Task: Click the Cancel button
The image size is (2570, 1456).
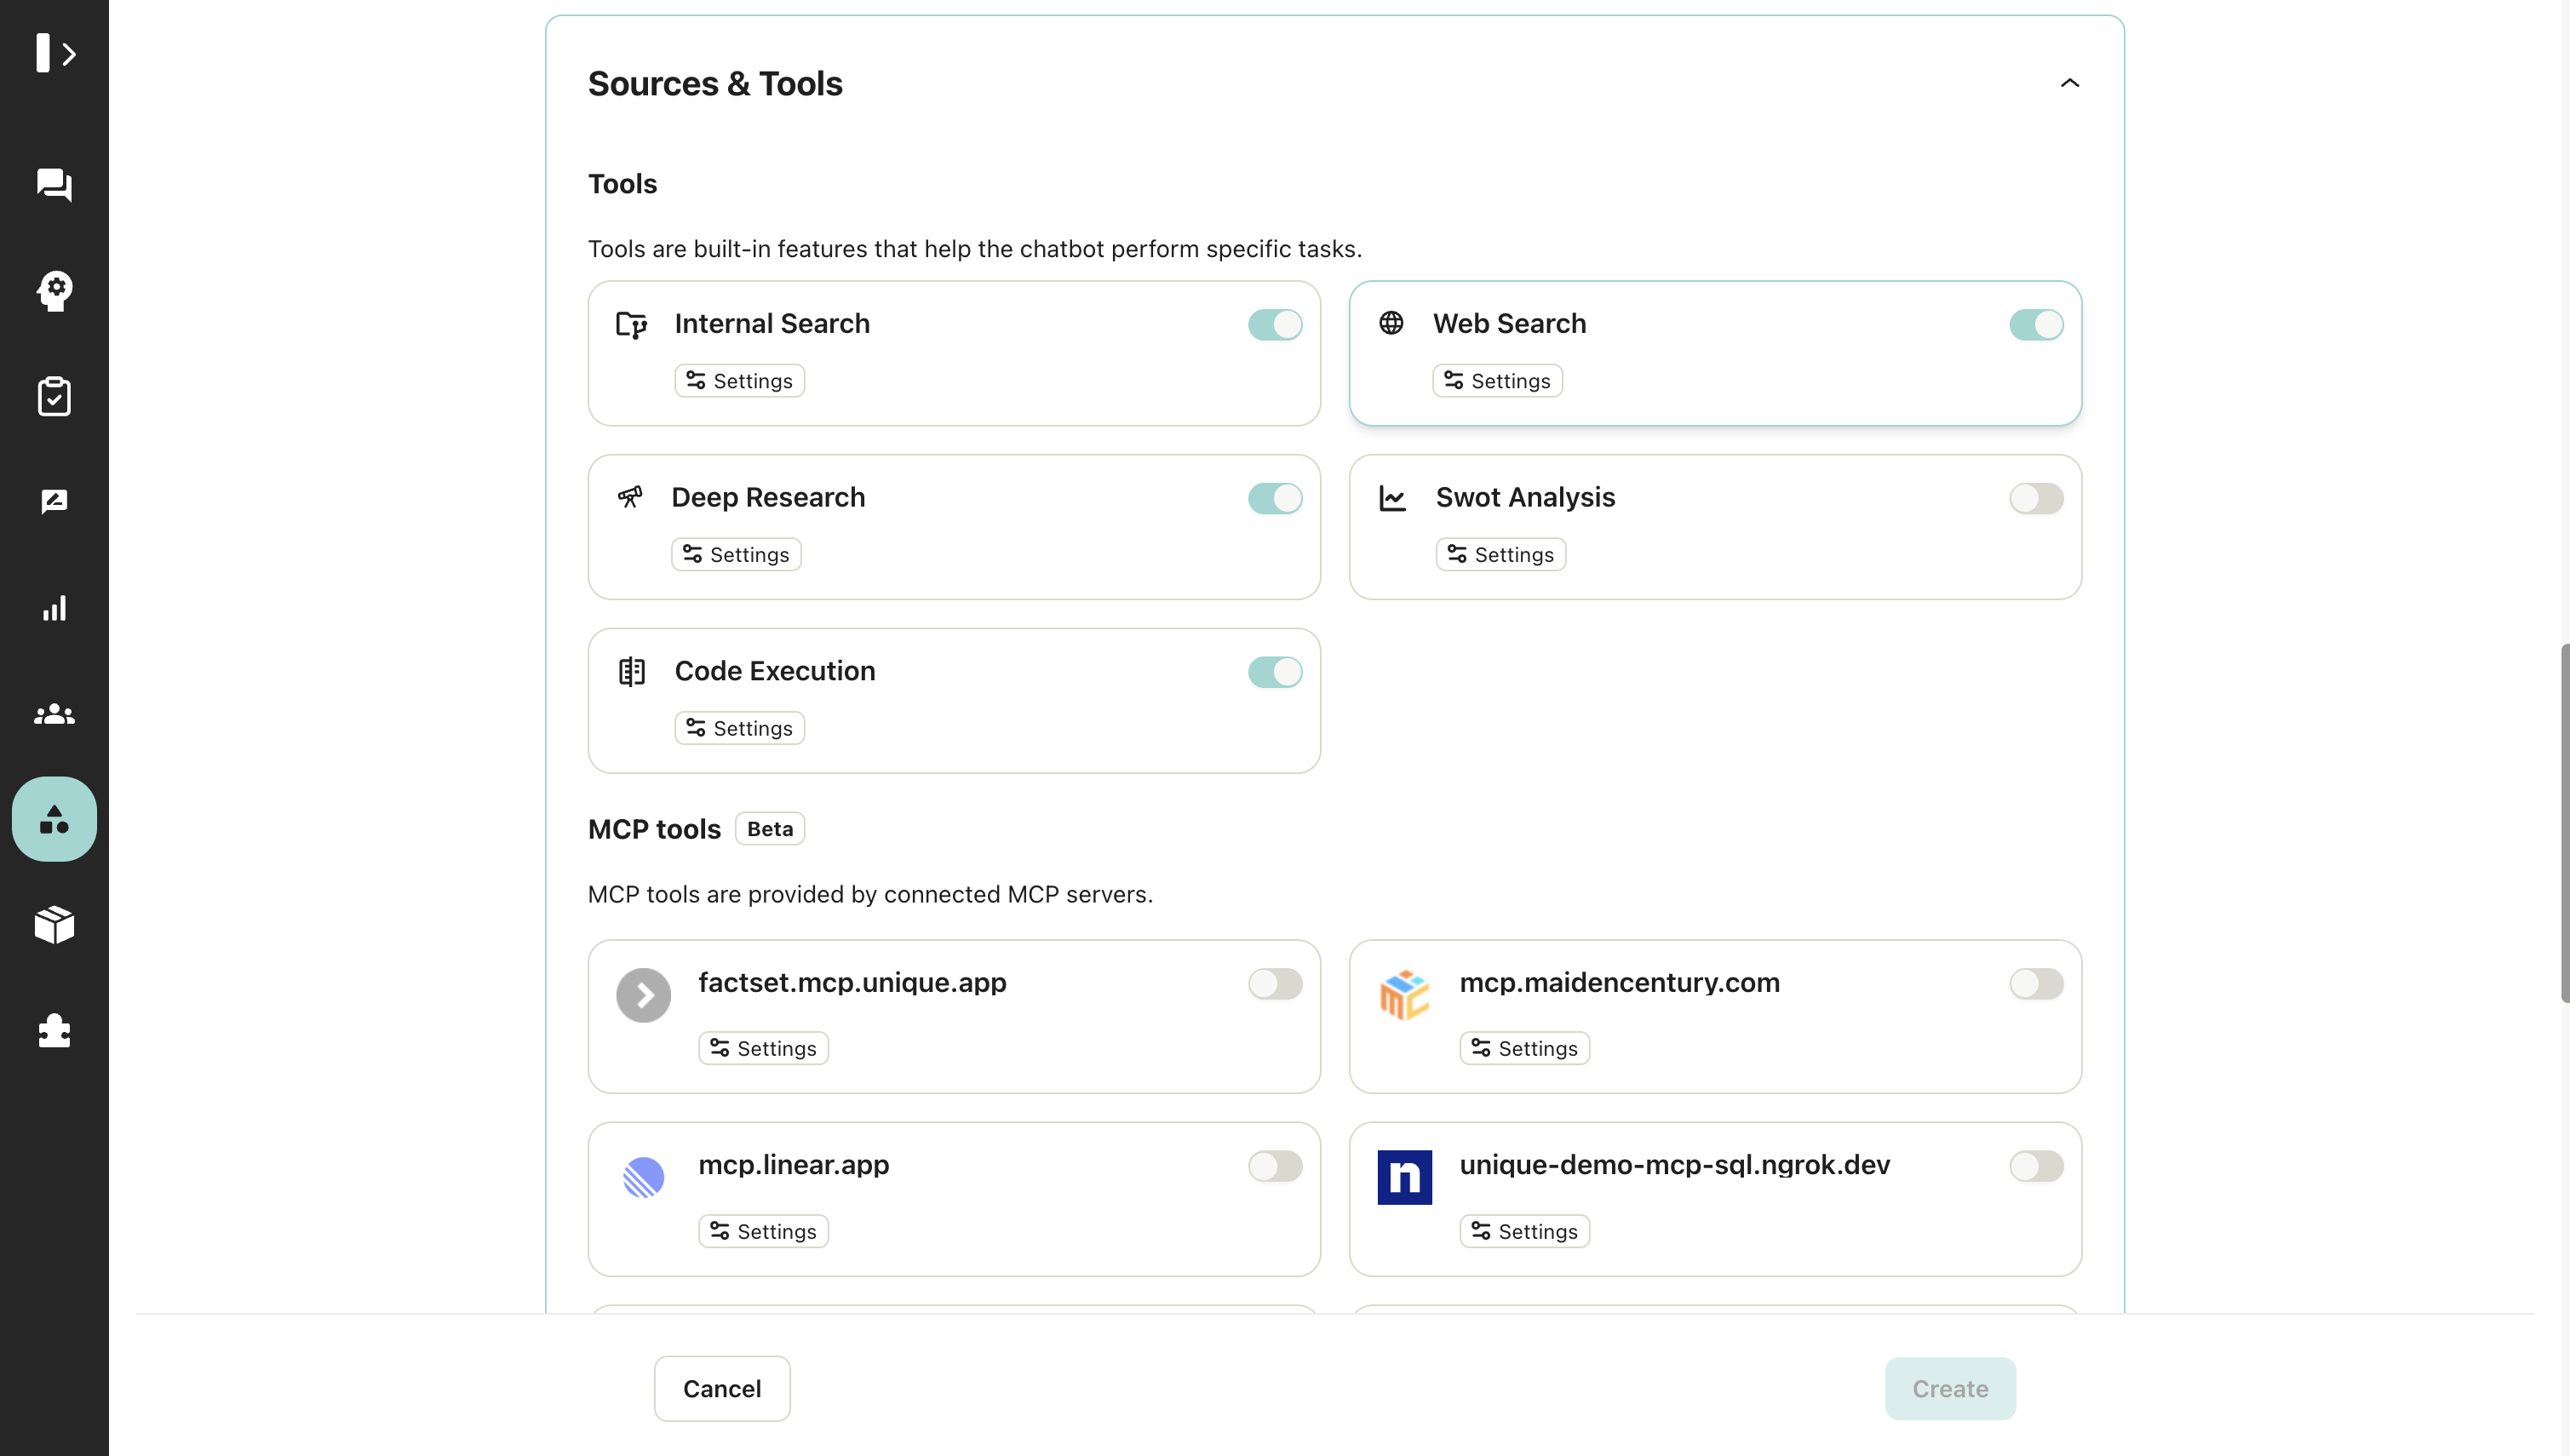Action: [x=721, y=1388]
